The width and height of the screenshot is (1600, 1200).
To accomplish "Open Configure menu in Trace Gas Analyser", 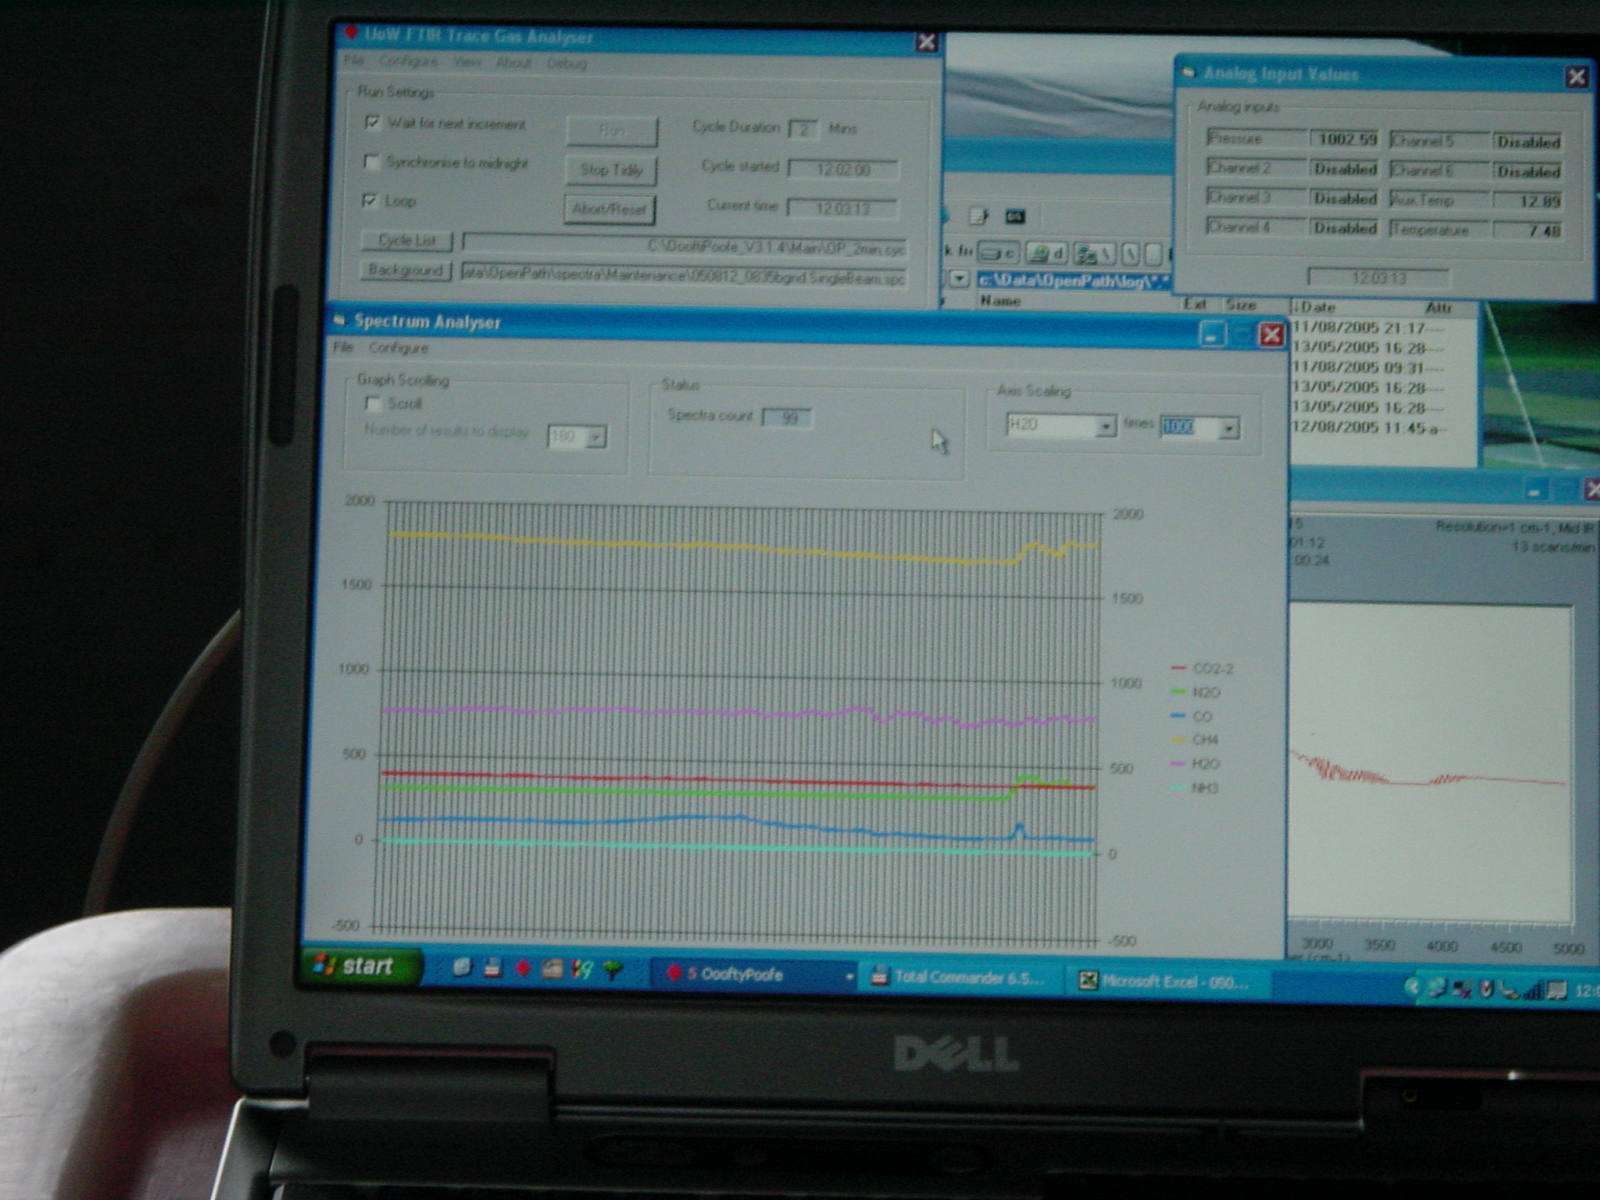I will 408,61.
